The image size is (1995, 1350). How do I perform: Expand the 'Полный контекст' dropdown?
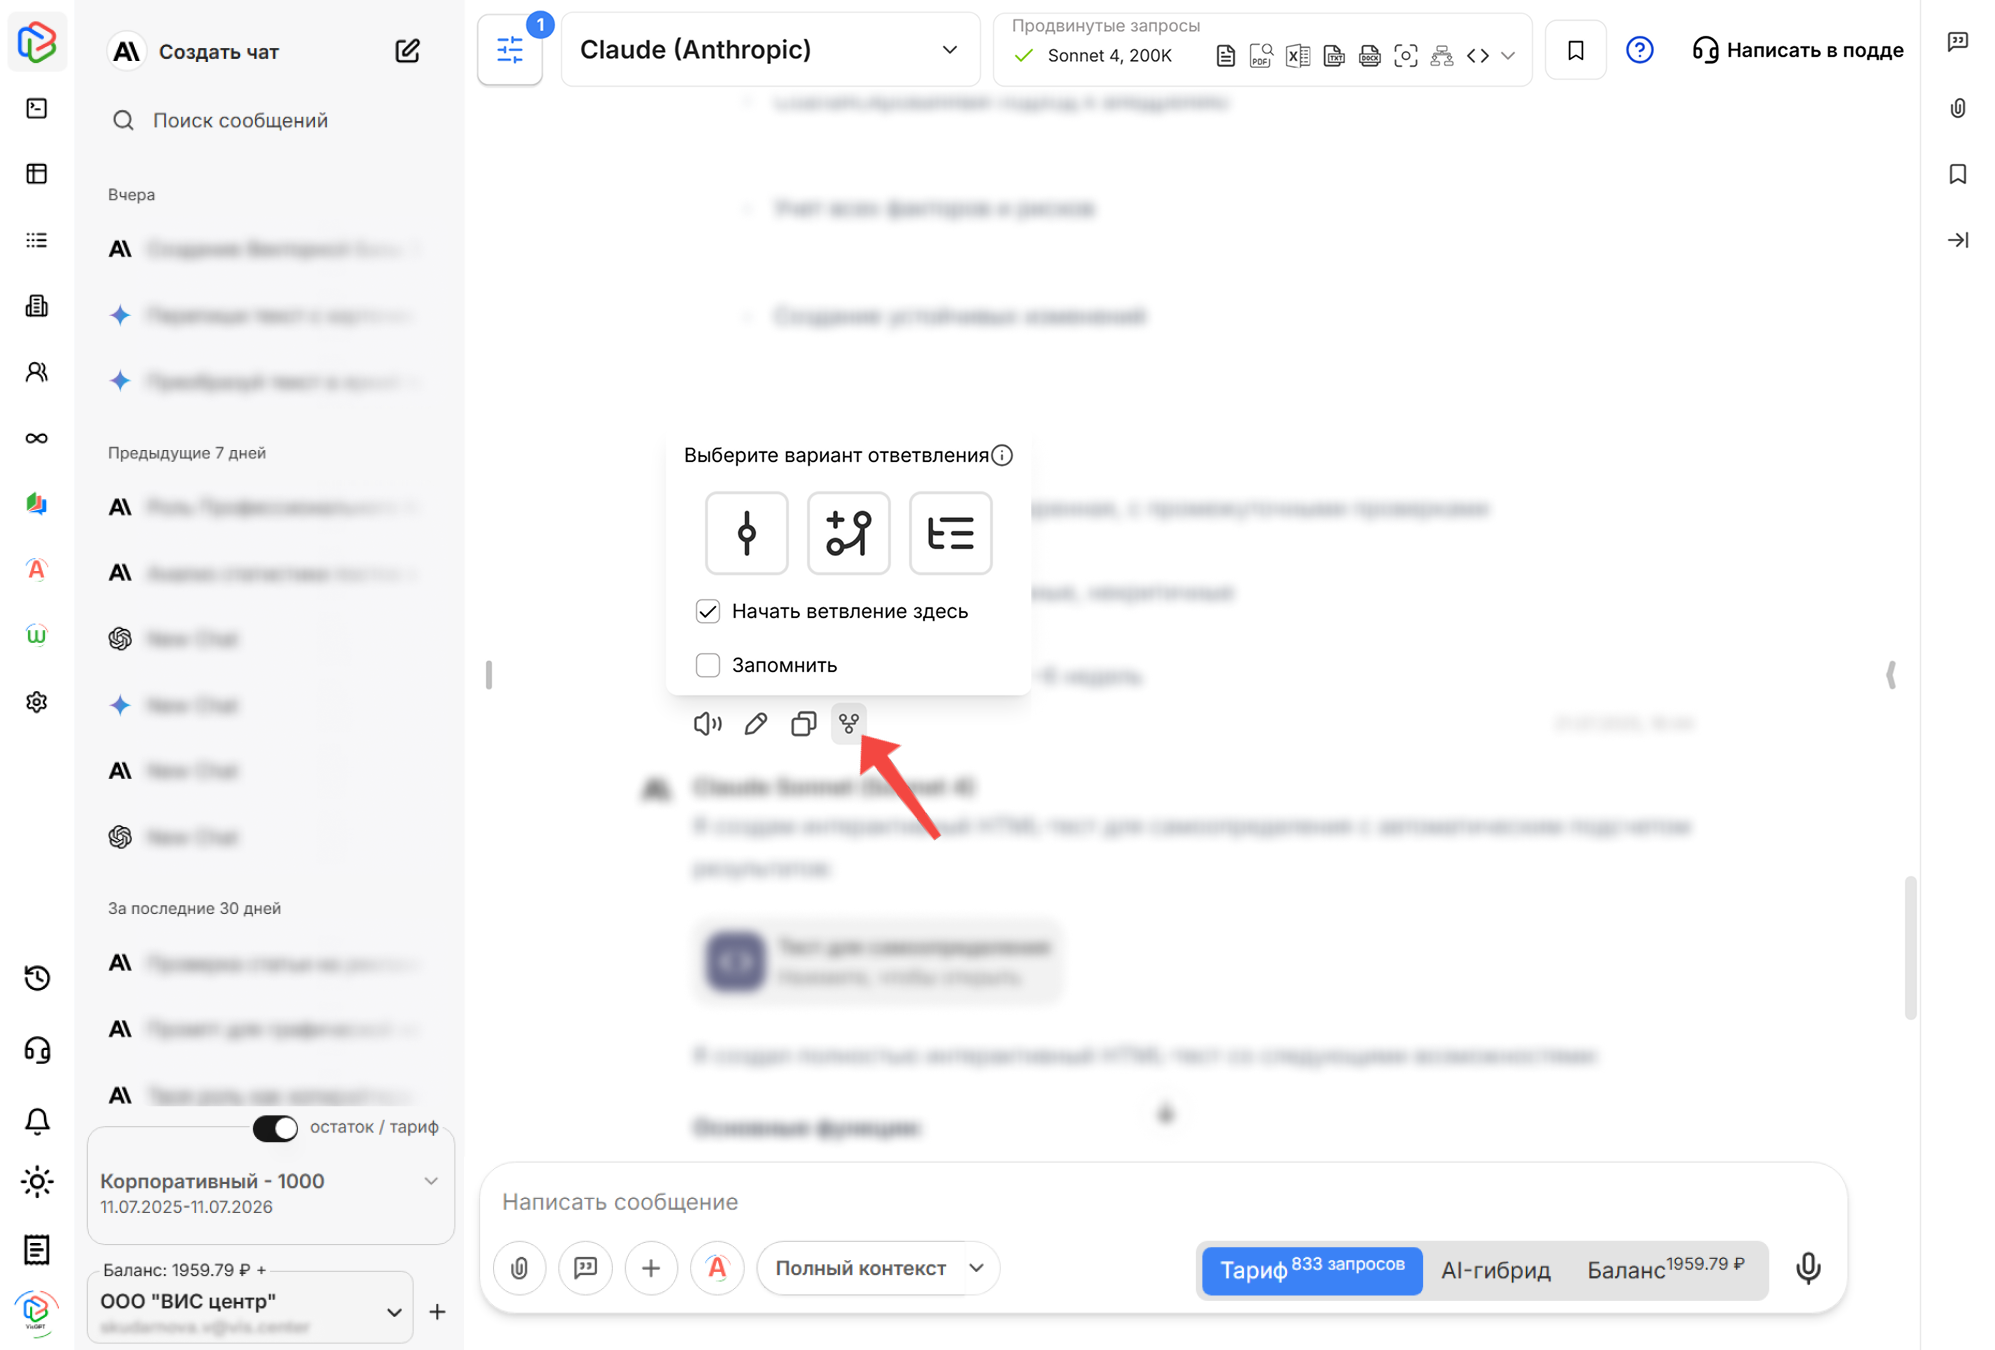click(977, 1268)
